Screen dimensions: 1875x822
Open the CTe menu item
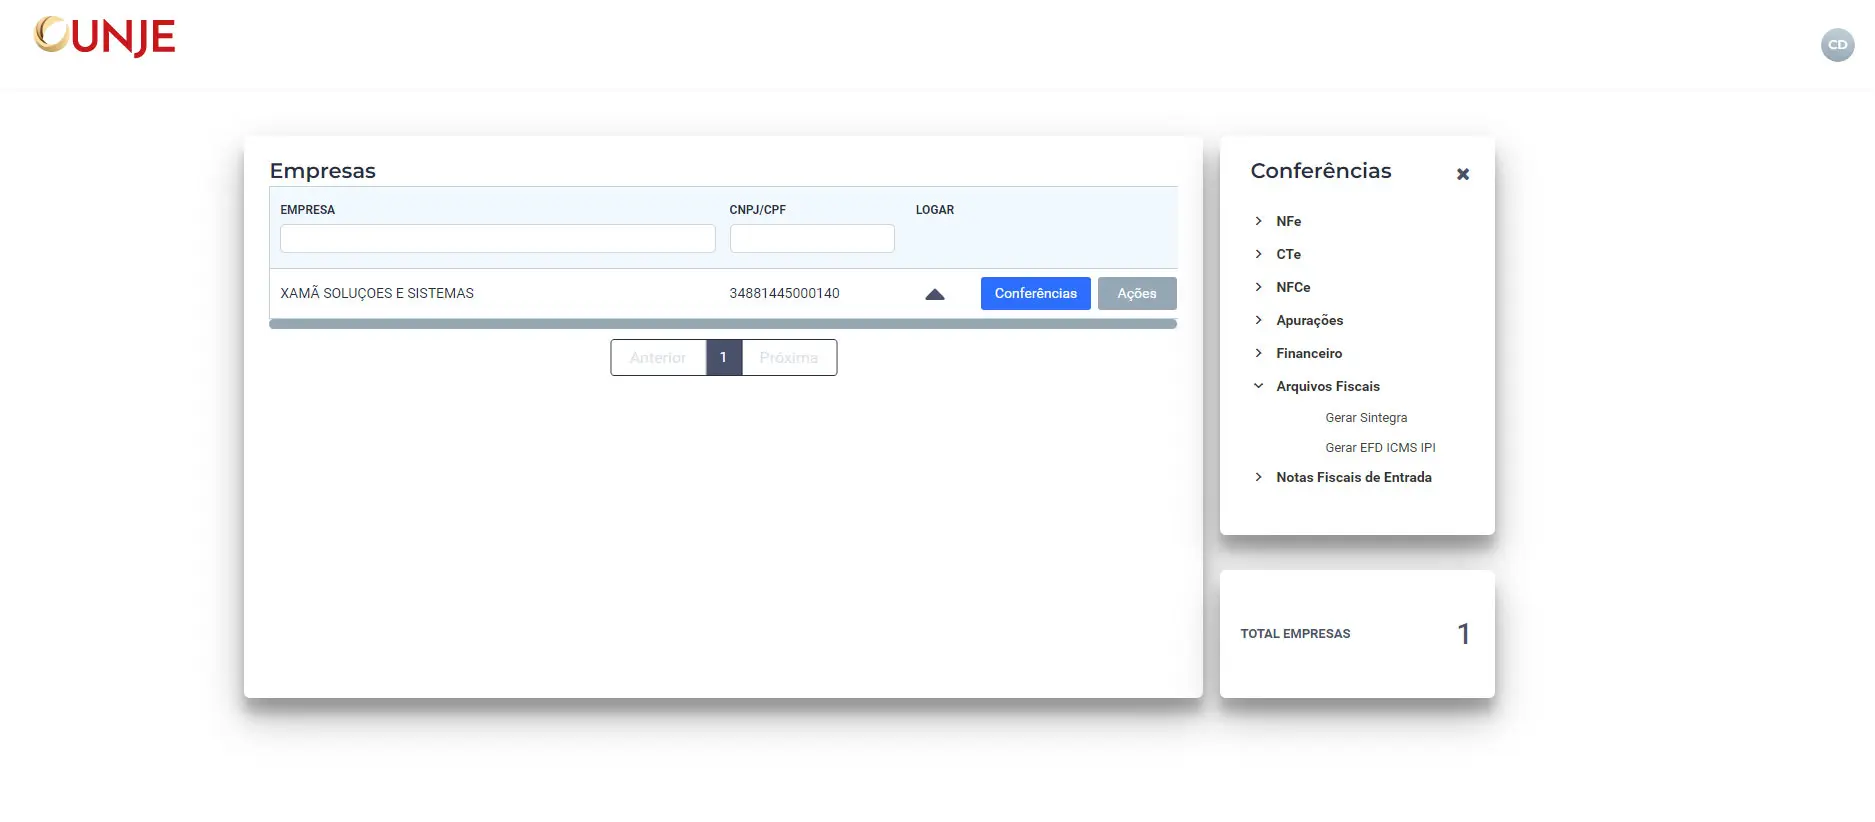tap(1288, 254)
